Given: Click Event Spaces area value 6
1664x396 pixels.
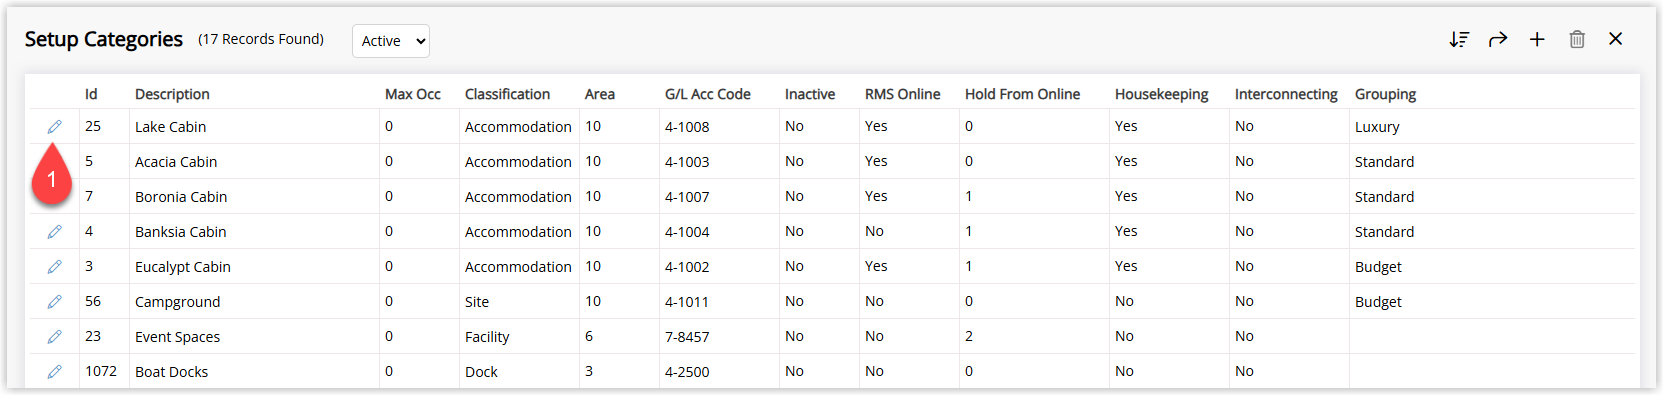Looking at the screenshot, I should [x=589, y=336].
